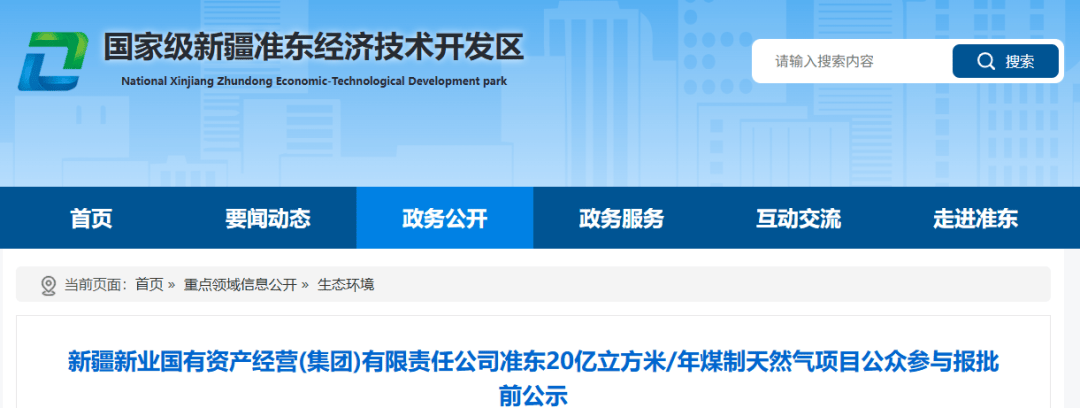The image size is (1080, 408).
Task: Open the 走进准东 navigation tab
Action: click(976, 218)
